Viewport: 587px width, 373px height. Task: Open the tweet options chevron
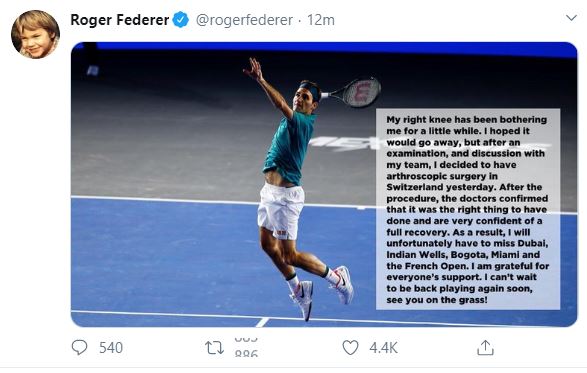(571, 18)
